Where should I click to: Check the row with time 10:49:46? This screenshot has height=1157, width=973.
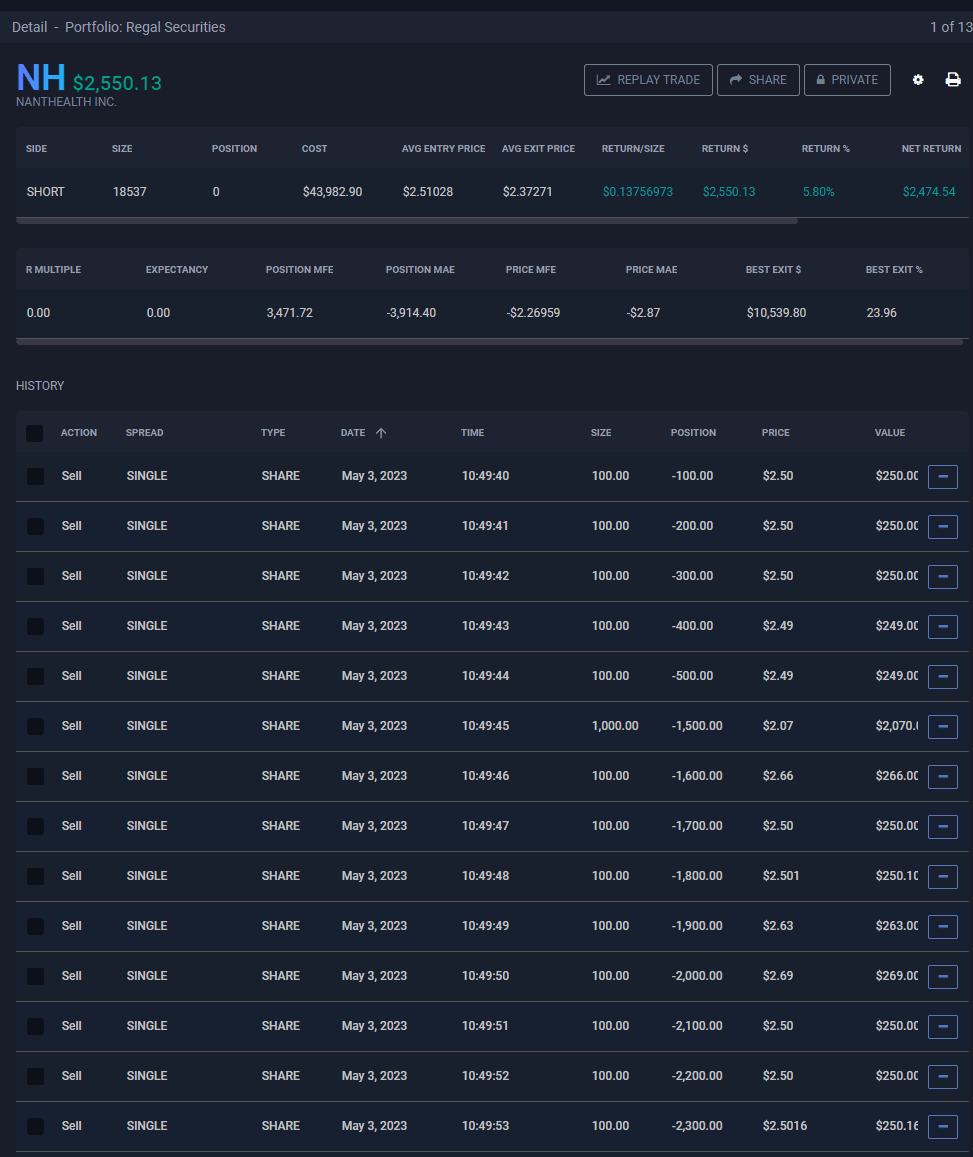point(35,776)
